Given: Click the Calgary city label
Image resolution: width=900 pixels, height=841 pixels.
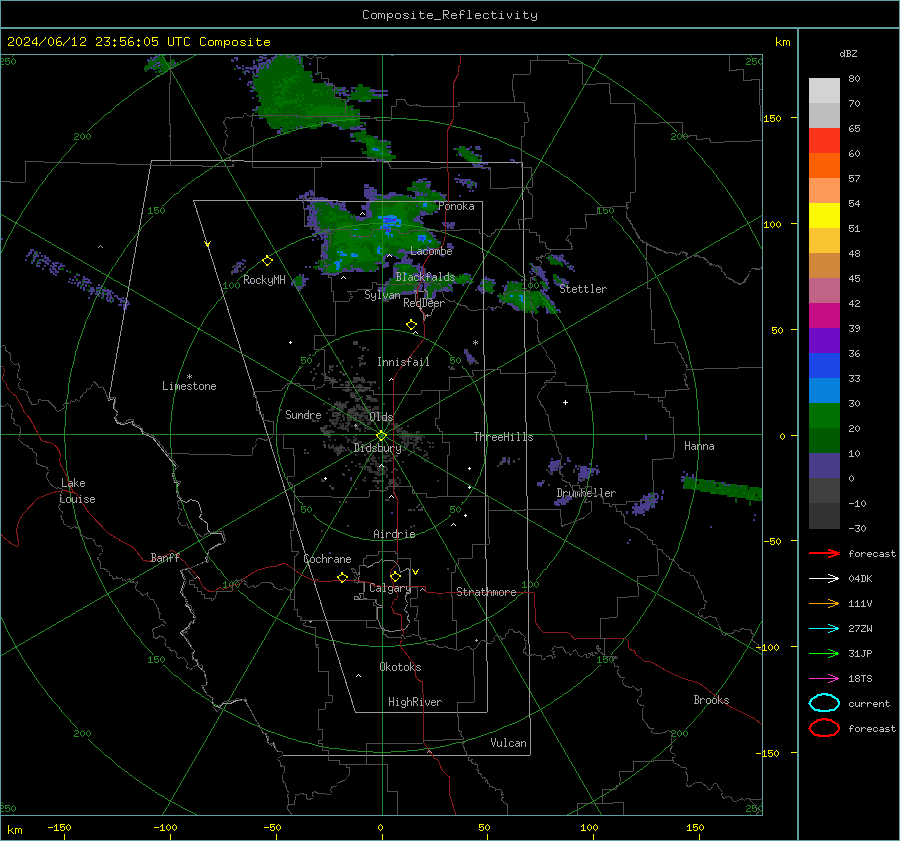Looking at the screenshot, I should pos(390,588).
